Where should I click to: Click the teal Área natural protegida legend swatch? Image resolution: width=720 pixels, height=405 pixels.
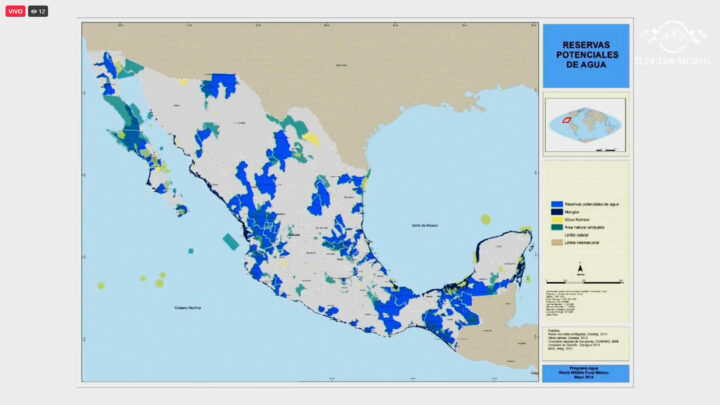[x=556, y=228]
